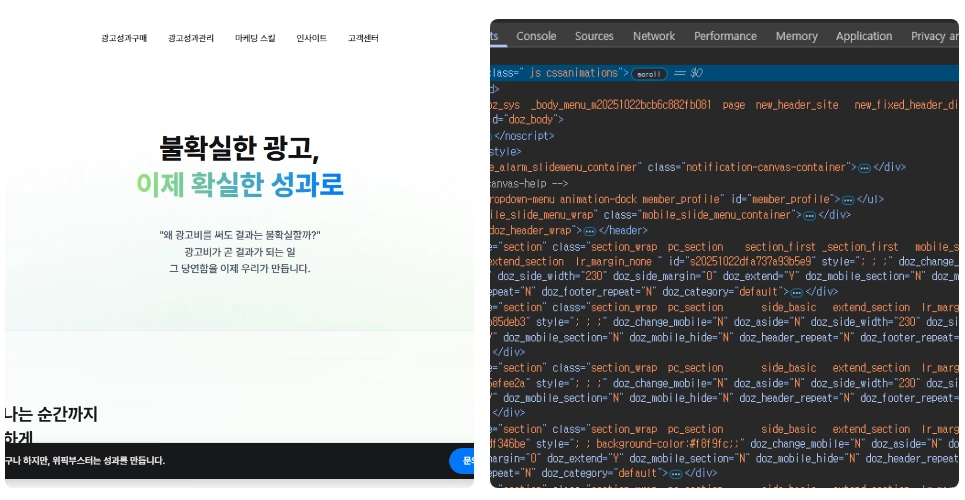Click the new_header_site class name
This screenshot has width=965, height=500.
[797, 105]
